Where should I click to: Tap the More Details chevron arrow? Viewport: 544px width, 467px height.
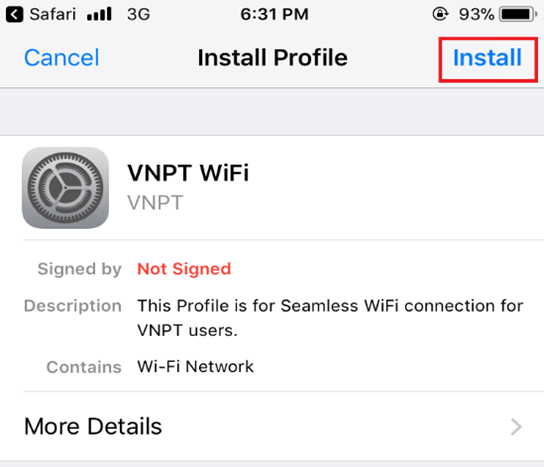pos(516,427)
